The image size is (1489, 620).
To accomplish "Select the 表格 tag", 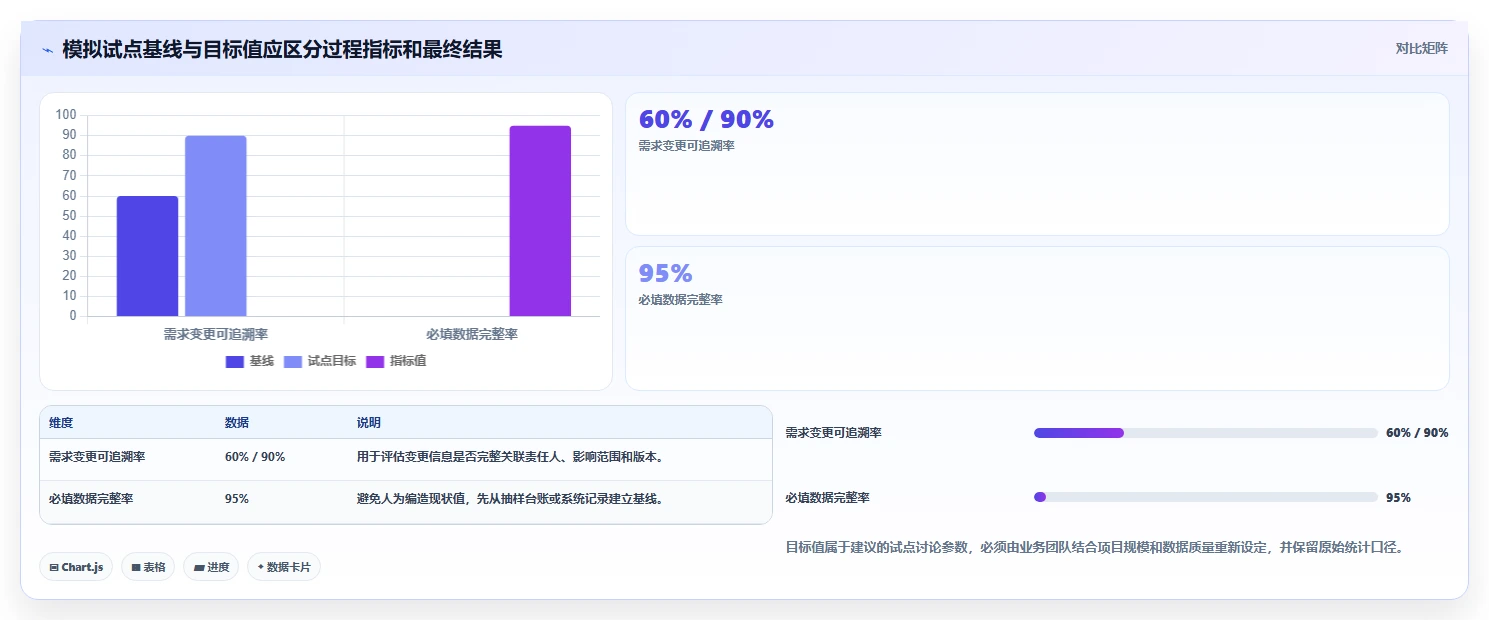I will tap(148, 567).
